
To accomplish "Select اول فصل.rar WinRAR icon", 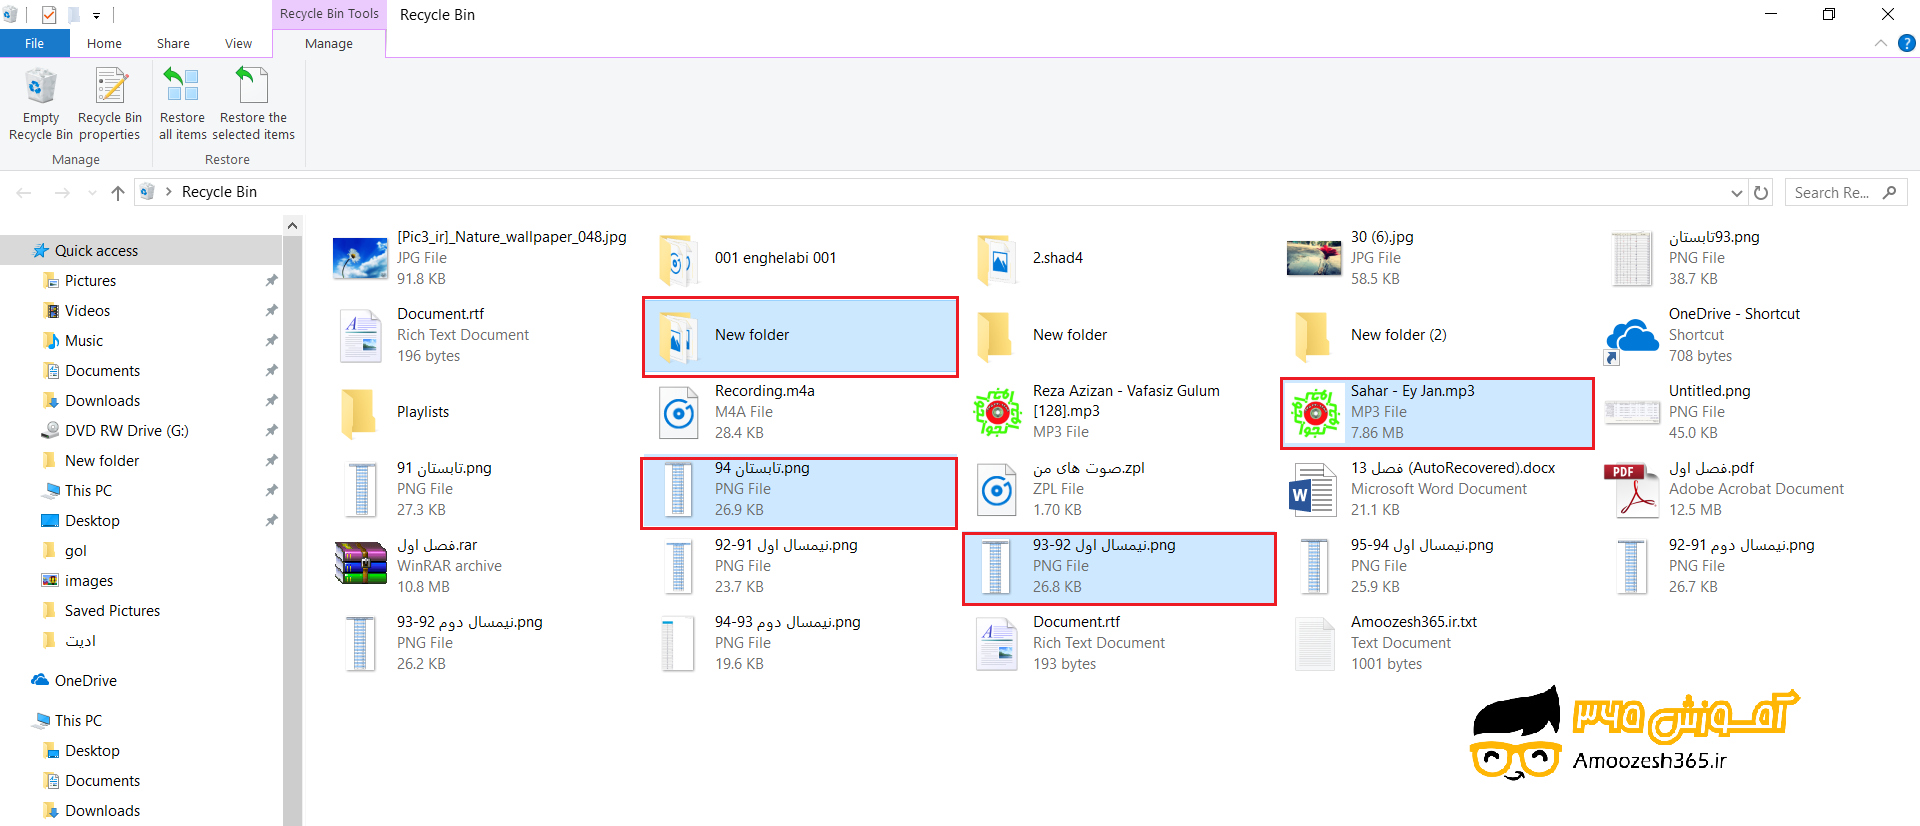I will pyautogui.click(x=360, y=563).
